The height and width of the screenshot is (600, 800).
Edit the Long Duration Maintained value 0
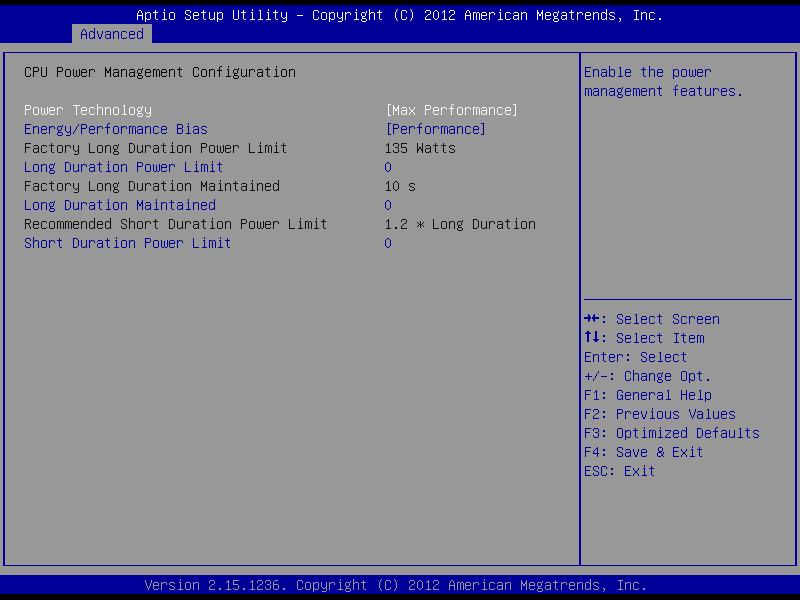(x=388, y=205)
